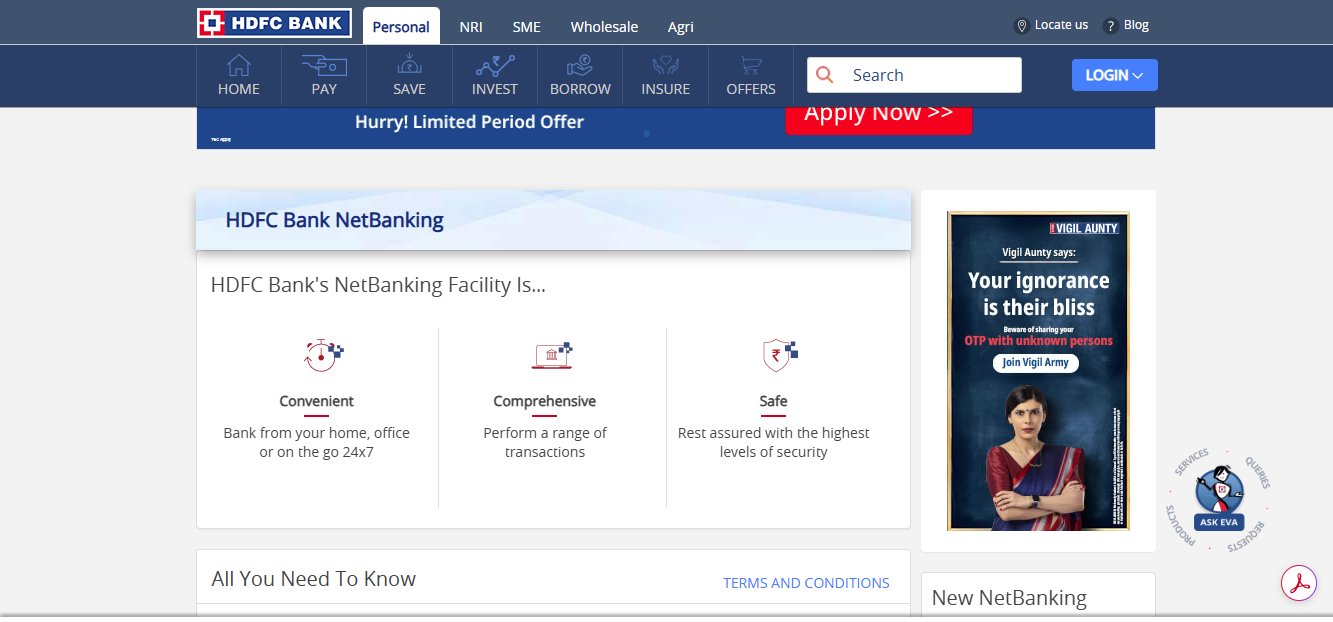Click the "New NetBanking" heading
The image size is (1333, 622).
pos(1009,598)
